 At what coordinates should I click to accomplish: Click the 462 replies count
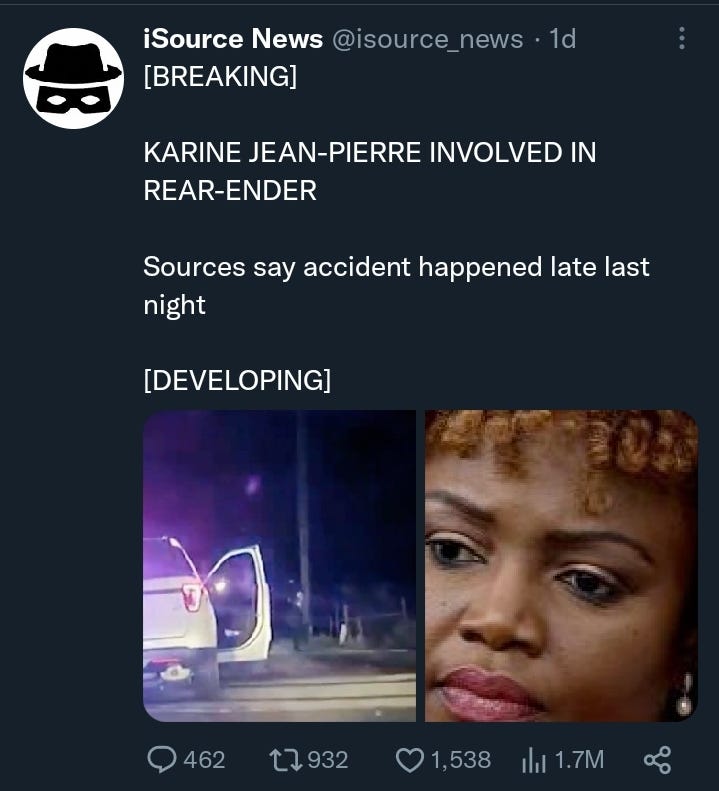coord(204,760)
